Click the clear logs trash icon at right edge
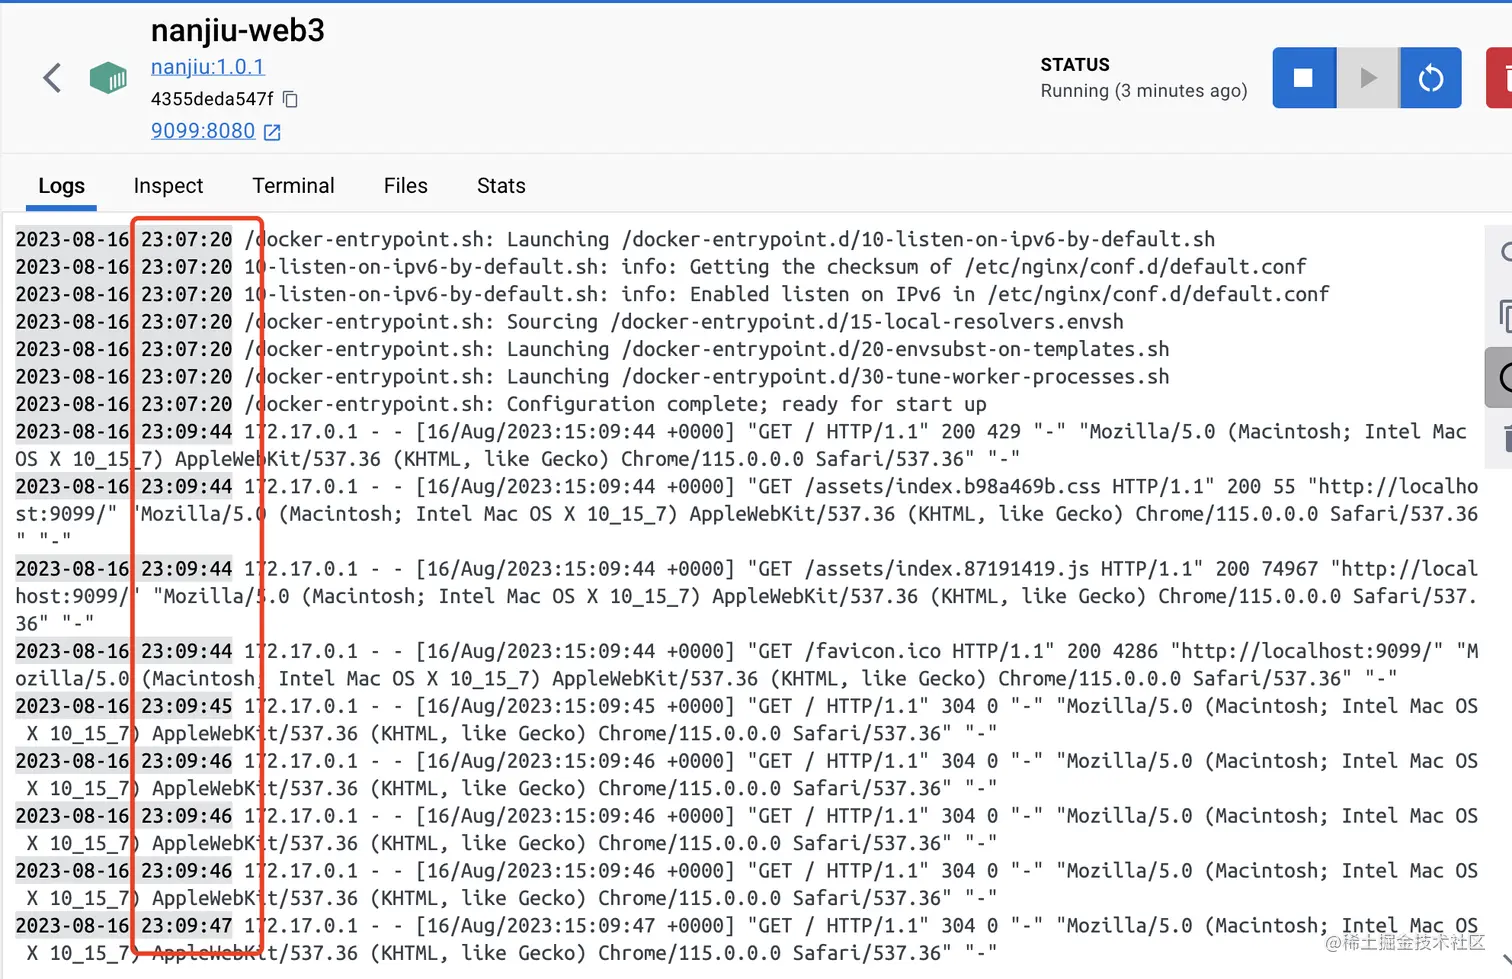 point(1506,438)
